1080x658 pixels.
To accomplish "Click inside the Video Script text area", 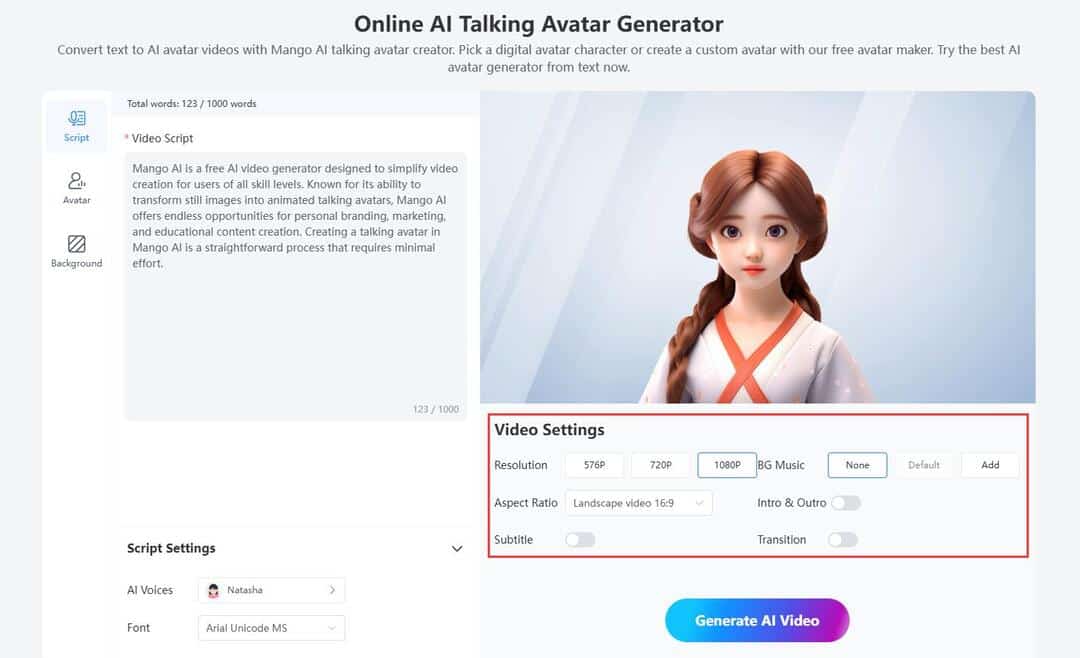I will [295, 286].
